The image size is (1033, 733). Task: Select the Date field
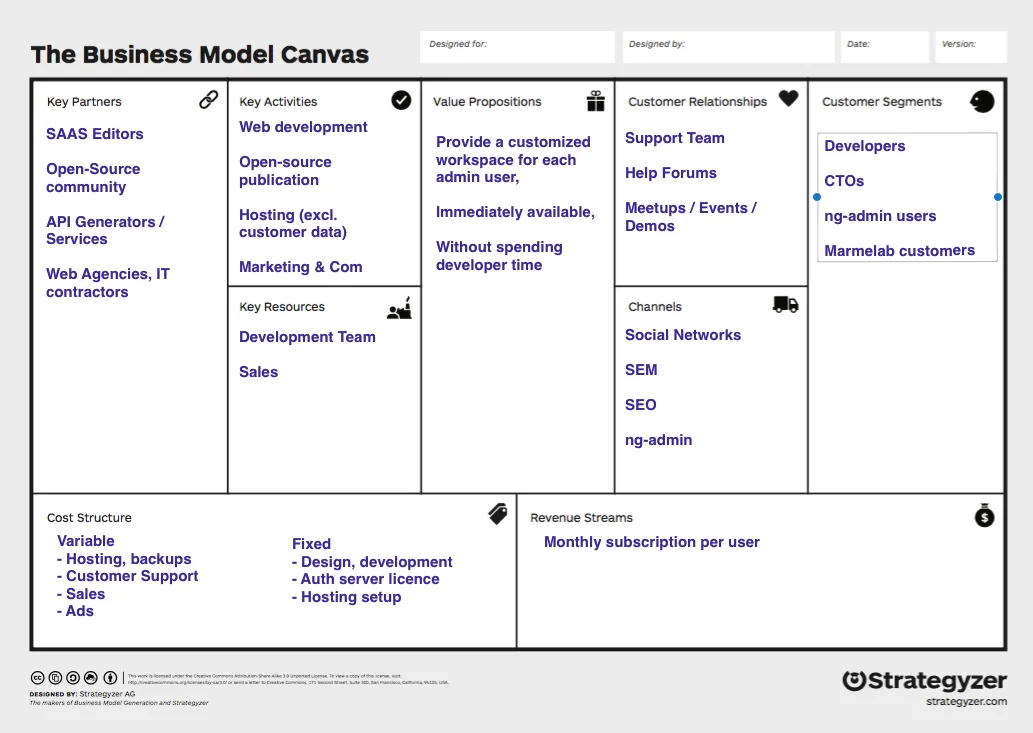click(885, 47)
